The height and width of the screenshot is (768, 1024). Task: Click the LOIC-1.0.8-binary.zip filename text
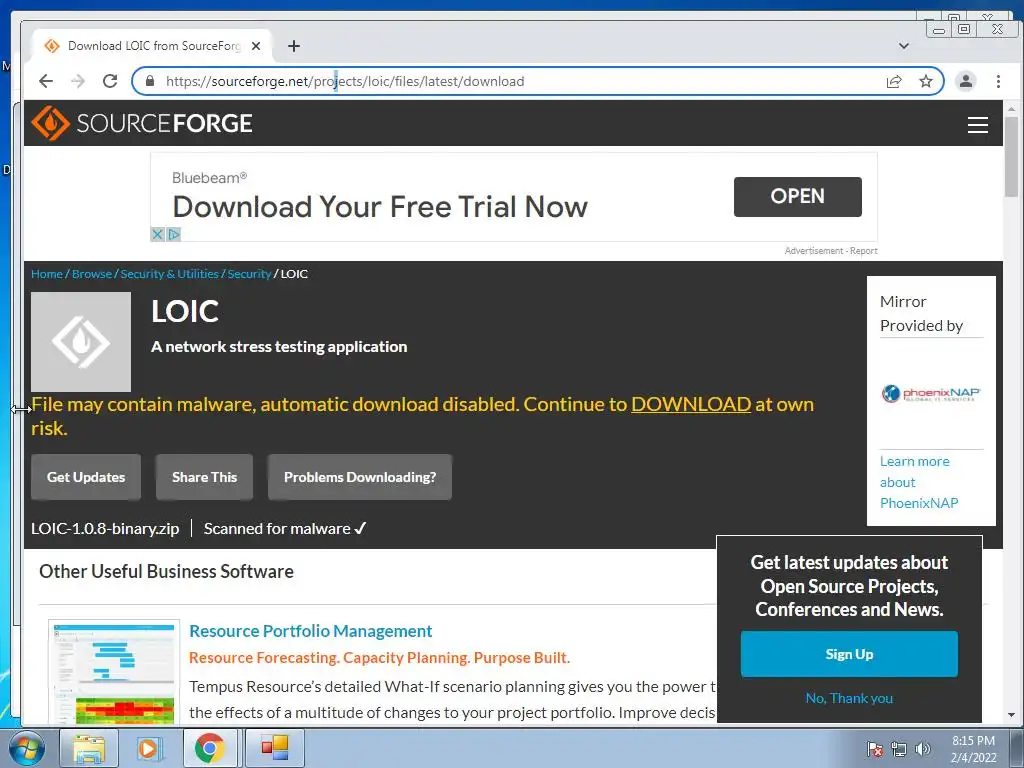coord(105,528)
